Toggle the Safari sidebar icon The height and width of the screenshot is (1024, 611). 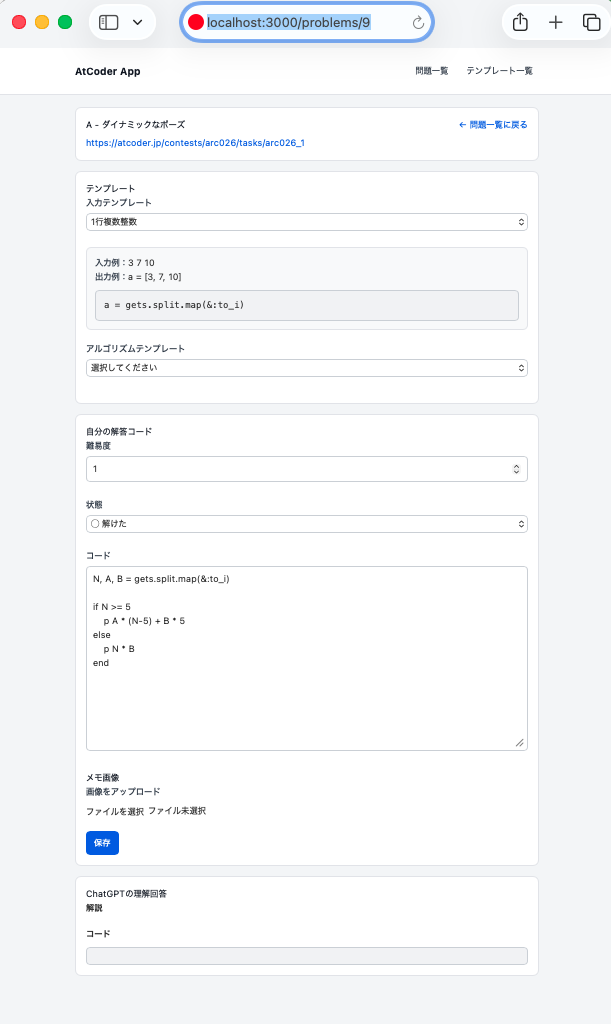108,22
